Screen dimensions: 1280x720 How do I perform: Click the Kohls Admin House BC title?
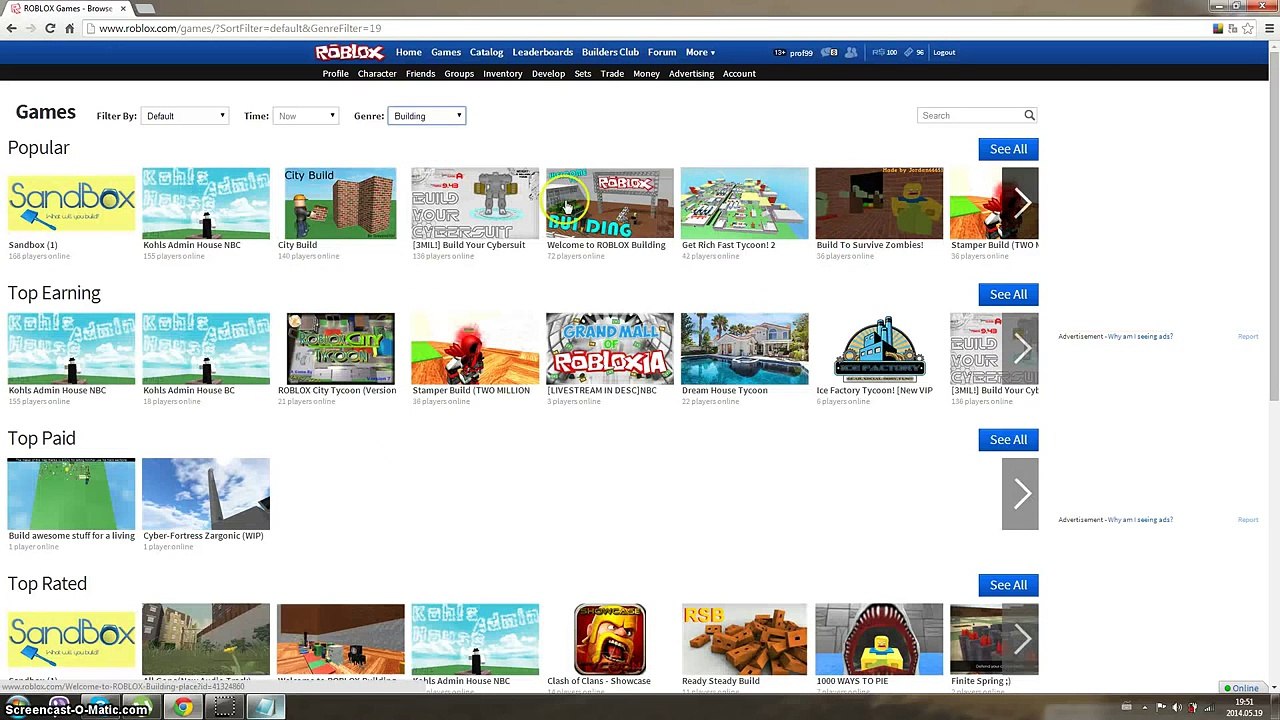click(189, 390)
